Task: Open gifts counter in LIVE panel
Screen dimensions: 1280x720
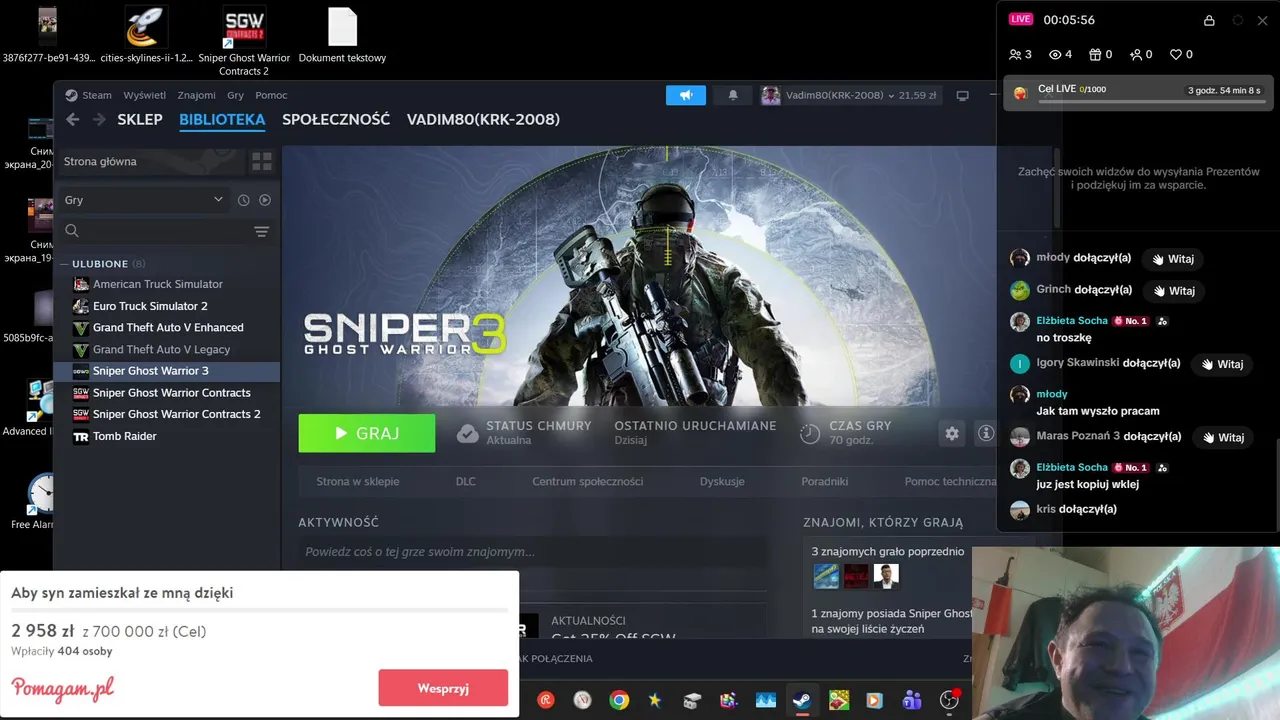Action: click(1100, 55)
